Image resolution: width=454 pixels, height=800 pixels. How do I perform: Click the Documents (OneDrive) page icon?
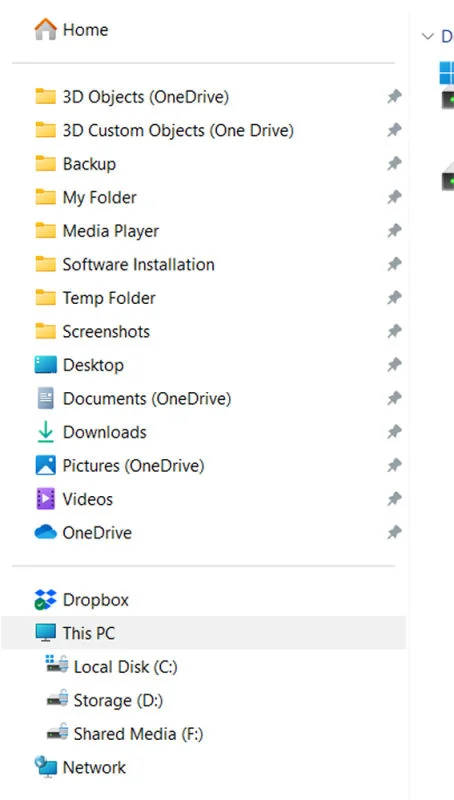pyautogui.click(x=45, y=398)
